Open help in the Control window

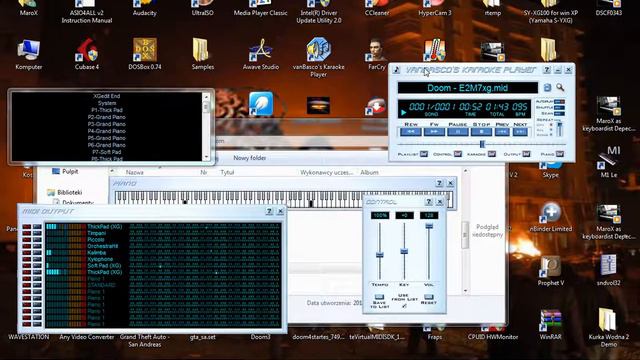pos(429,202)
